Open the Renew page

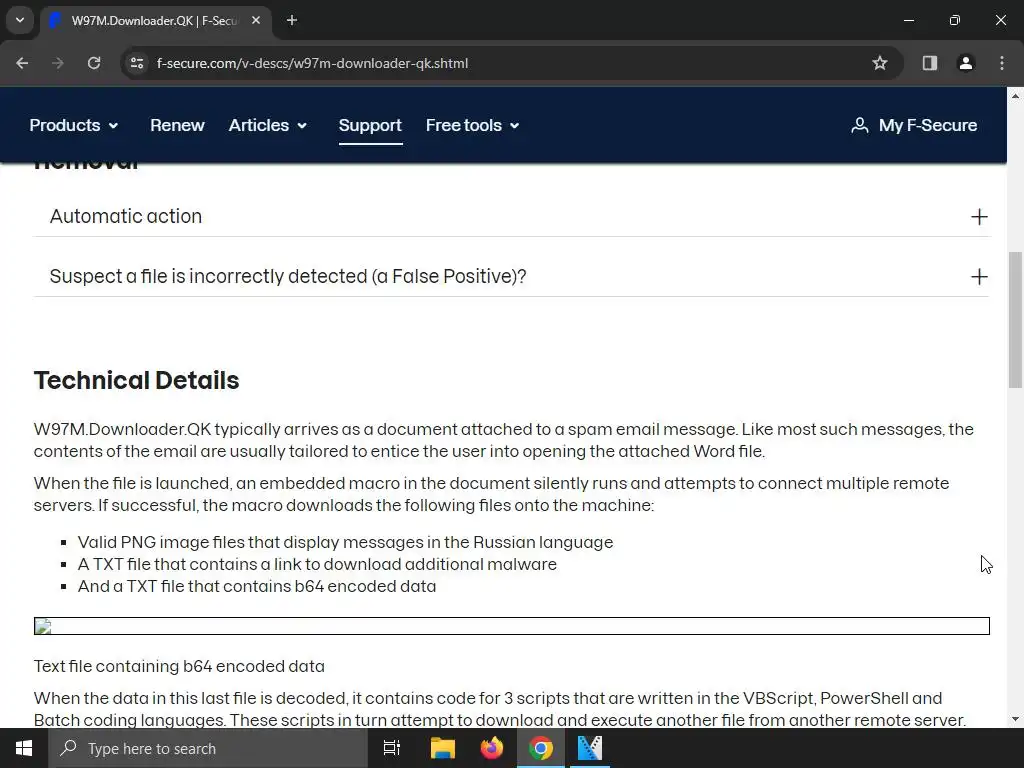177,125
